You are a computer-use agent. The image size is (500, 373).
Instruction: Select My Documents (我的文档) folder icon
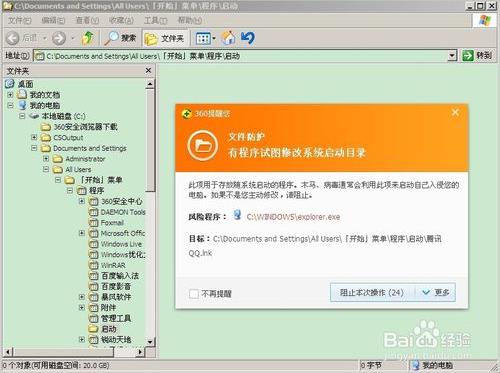coord(22,94)
